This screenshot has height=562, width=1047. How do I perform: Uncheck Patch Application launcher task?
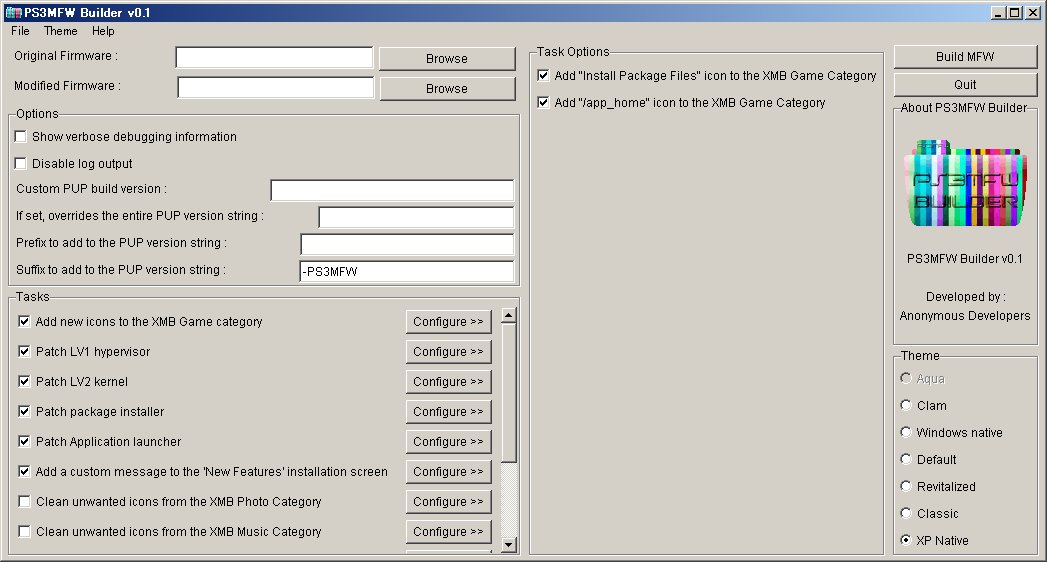click(24, 442)
